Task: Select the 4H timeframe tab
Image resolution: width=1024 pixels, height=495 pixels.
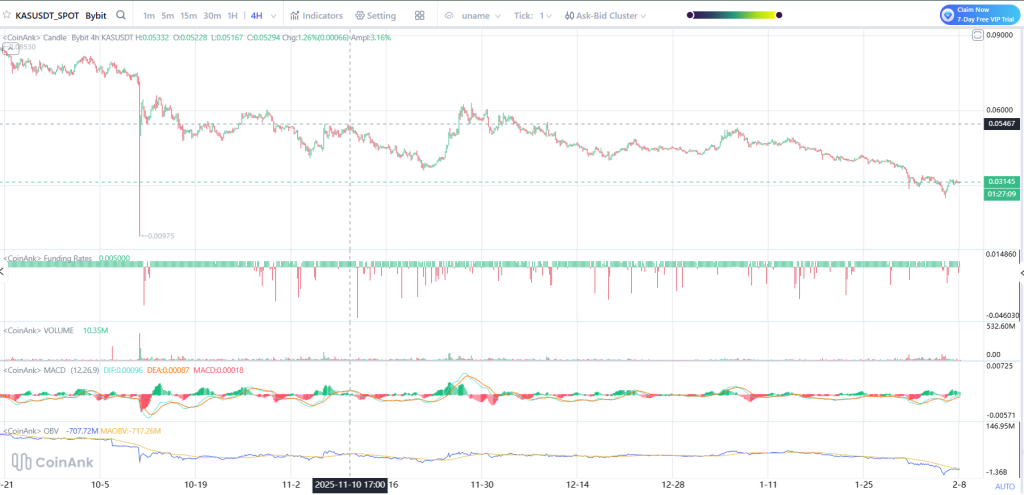Action: (257, 16)
